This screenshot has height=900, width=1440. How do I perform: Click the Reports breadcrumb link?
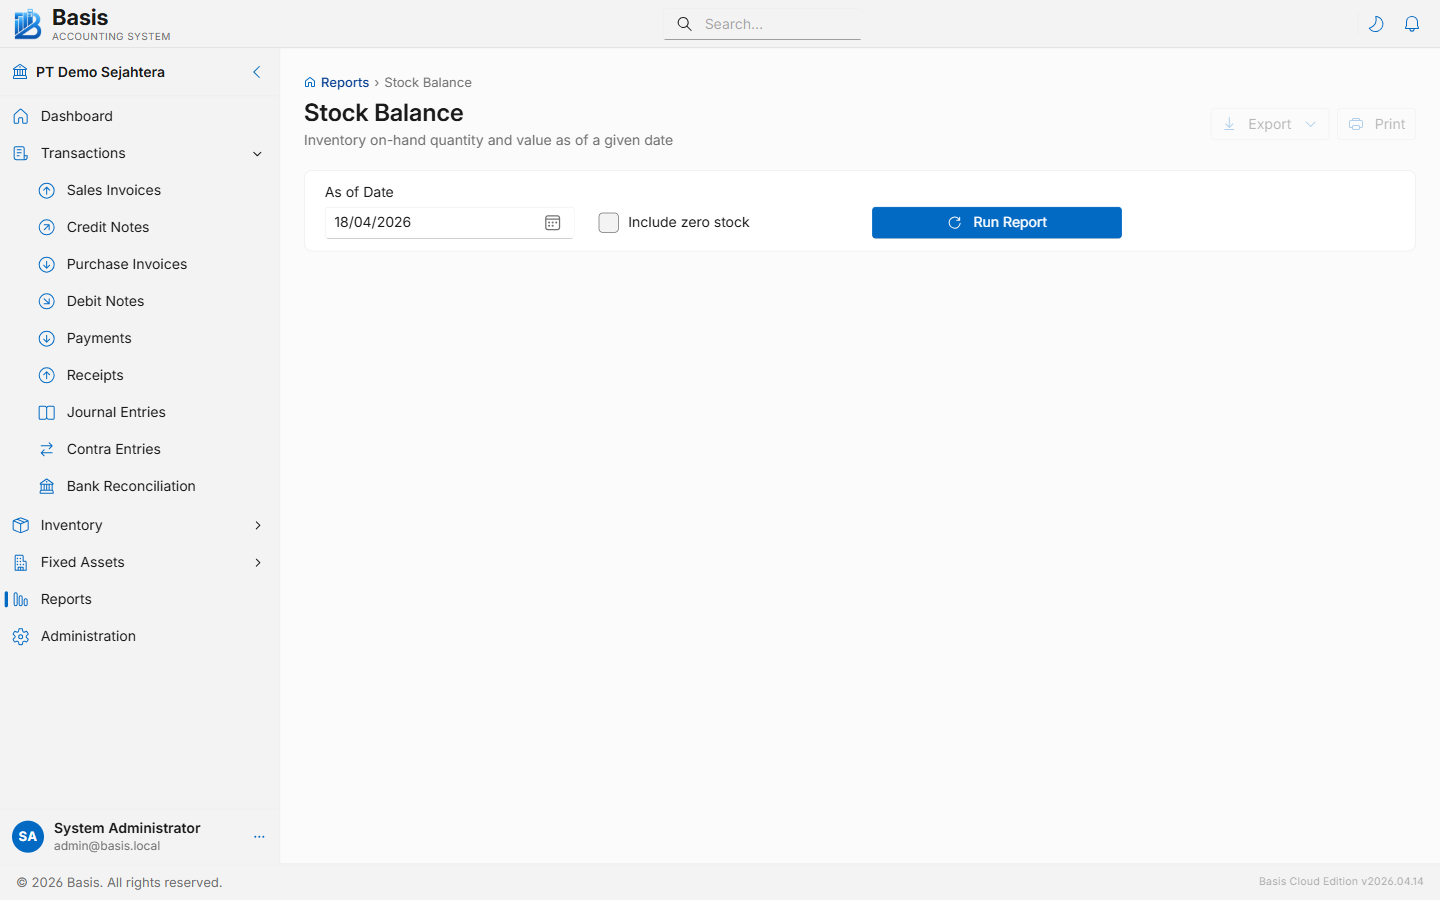[345, 83]
